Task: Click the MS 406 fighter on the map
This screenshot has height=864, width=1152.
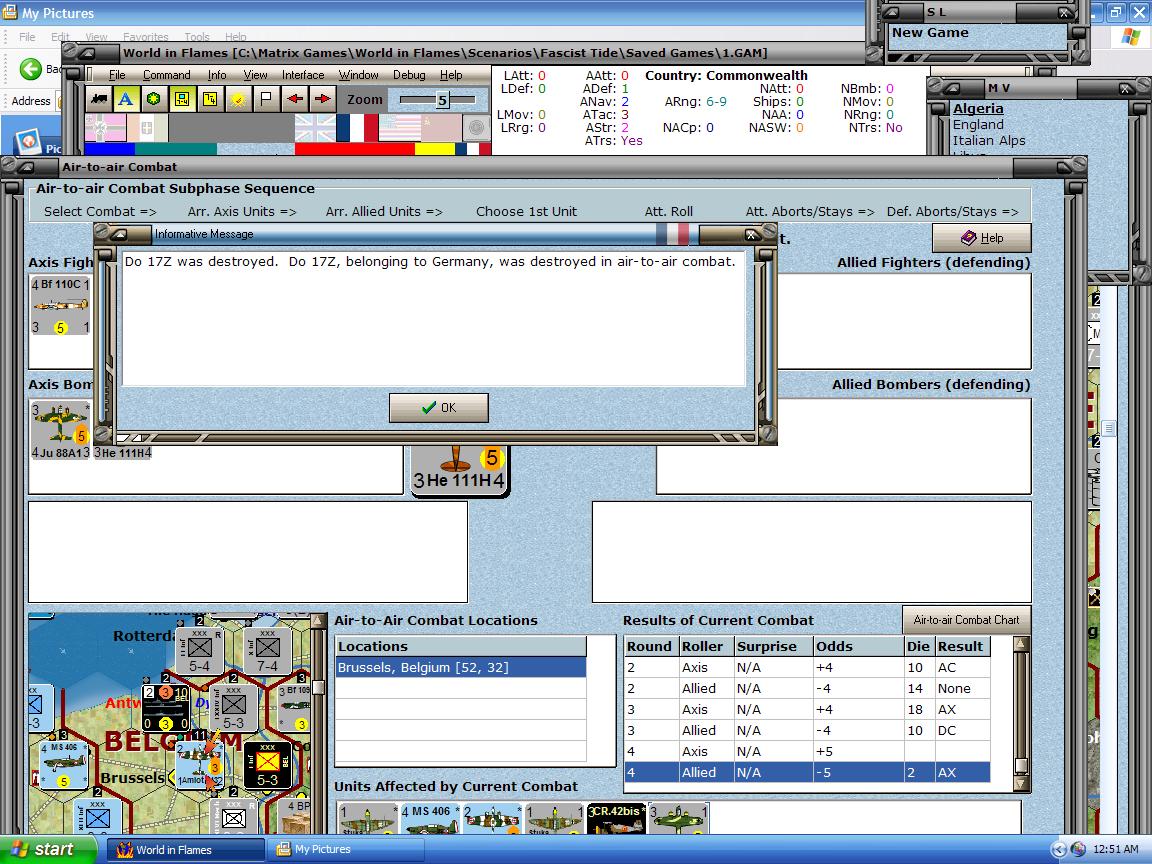Action: 63,765
